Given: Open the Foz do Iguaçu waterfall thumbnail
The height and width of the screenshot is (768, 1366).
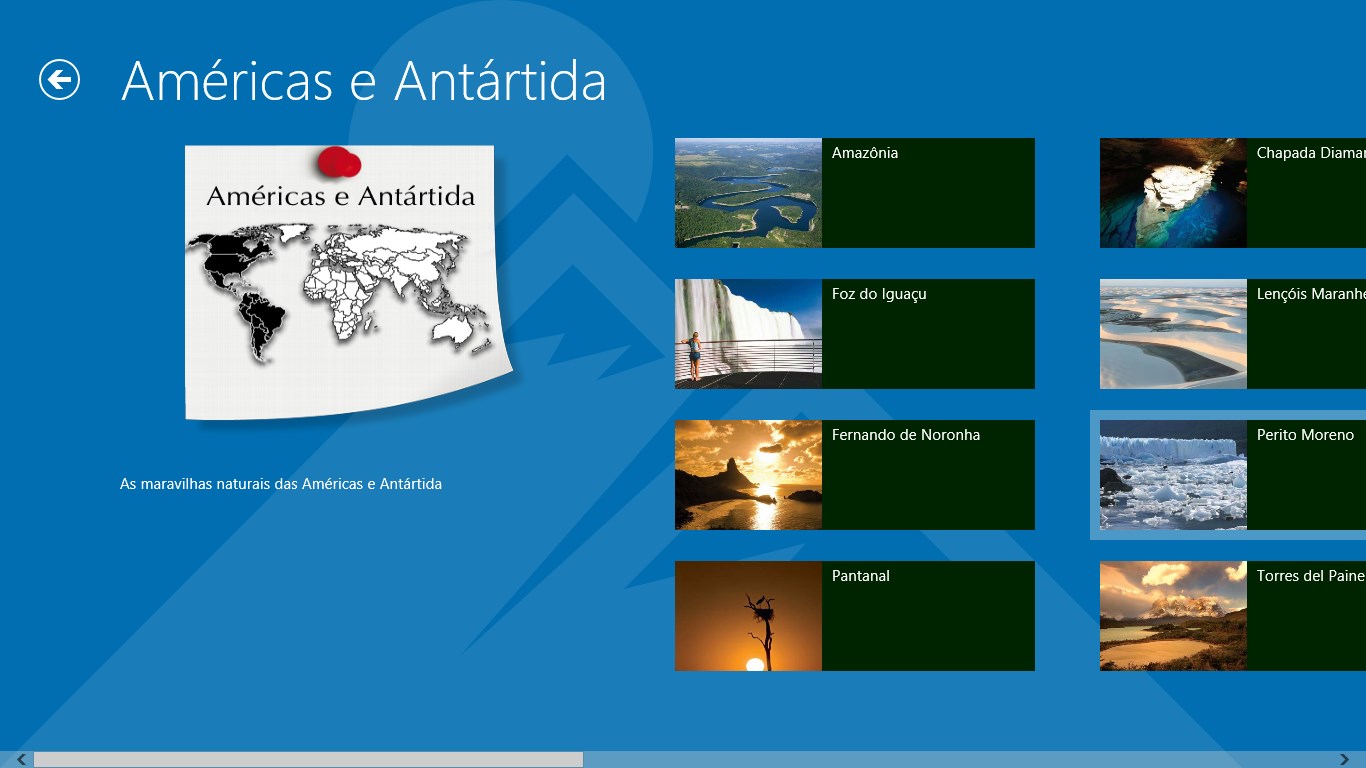Looking at the screenshot, I should pyautogui.click(x=748, y=334).
